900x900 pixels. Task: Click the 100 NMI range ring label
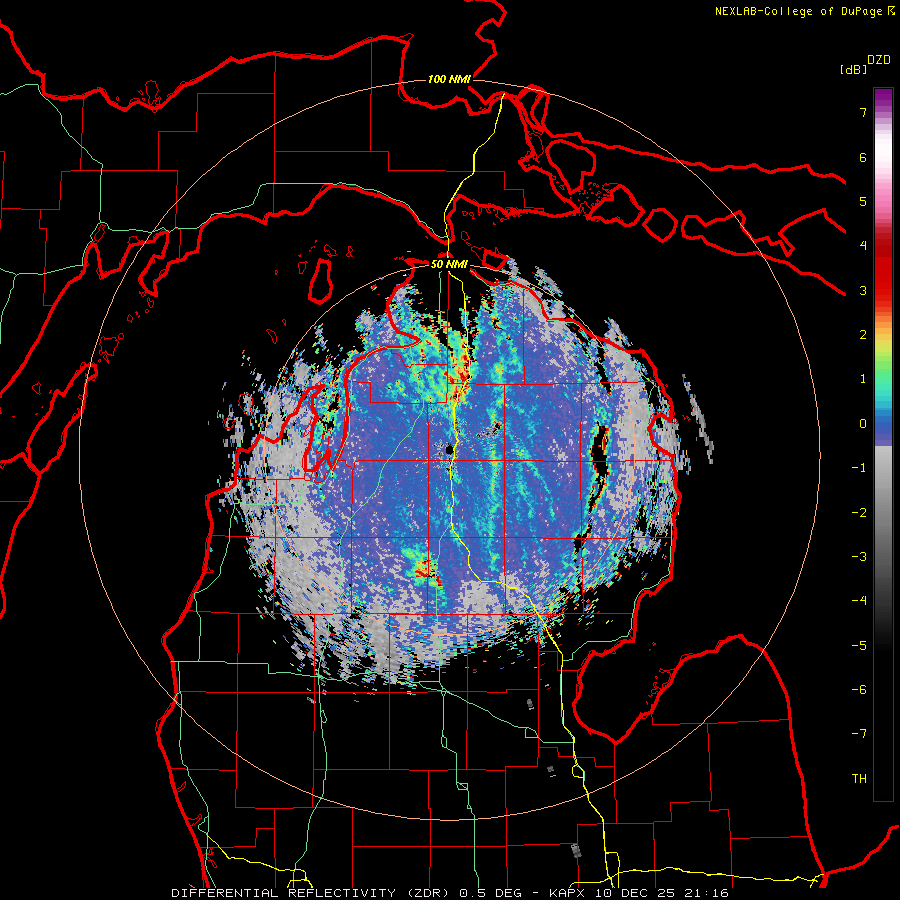point(449,79)
